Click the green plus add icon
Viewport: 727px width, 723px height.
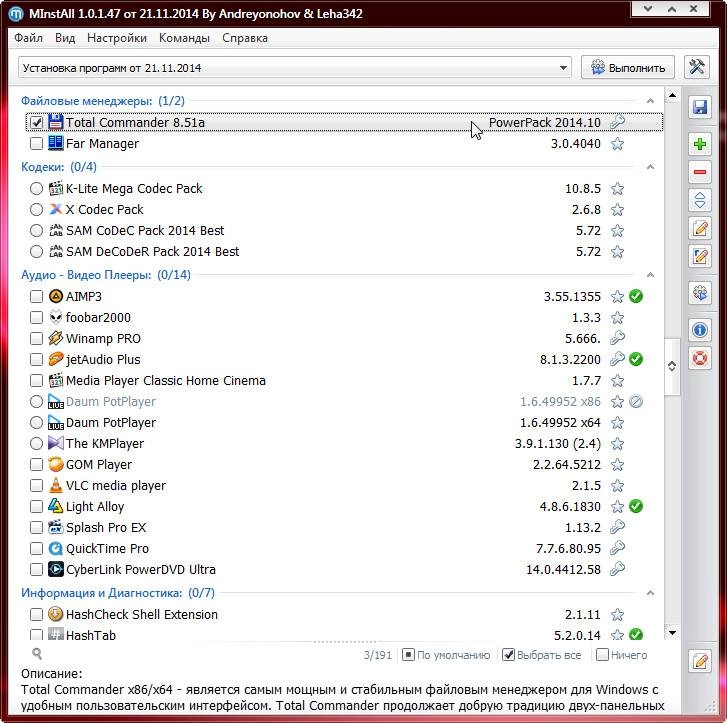700,144
